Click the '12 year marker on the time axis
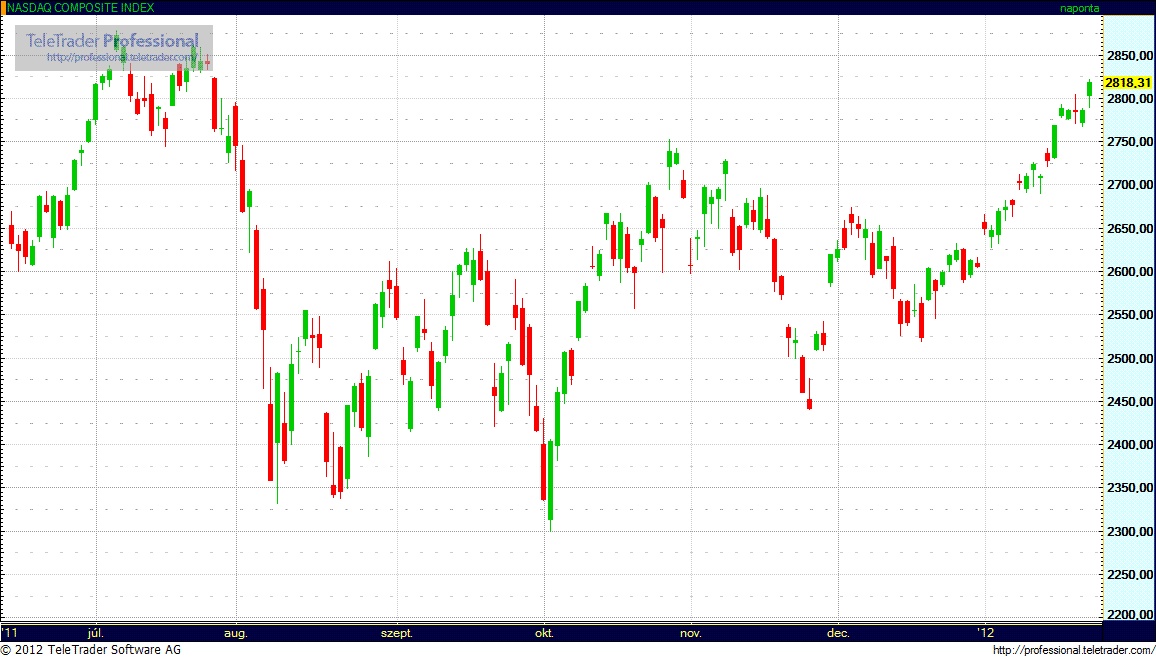 point(986,633)
